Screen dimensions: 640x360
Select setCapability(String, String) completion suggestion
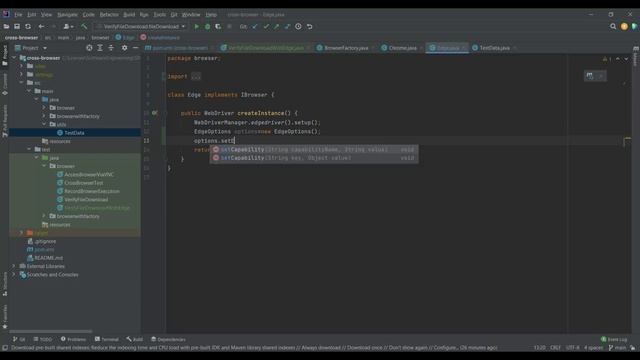pos(314,149)
